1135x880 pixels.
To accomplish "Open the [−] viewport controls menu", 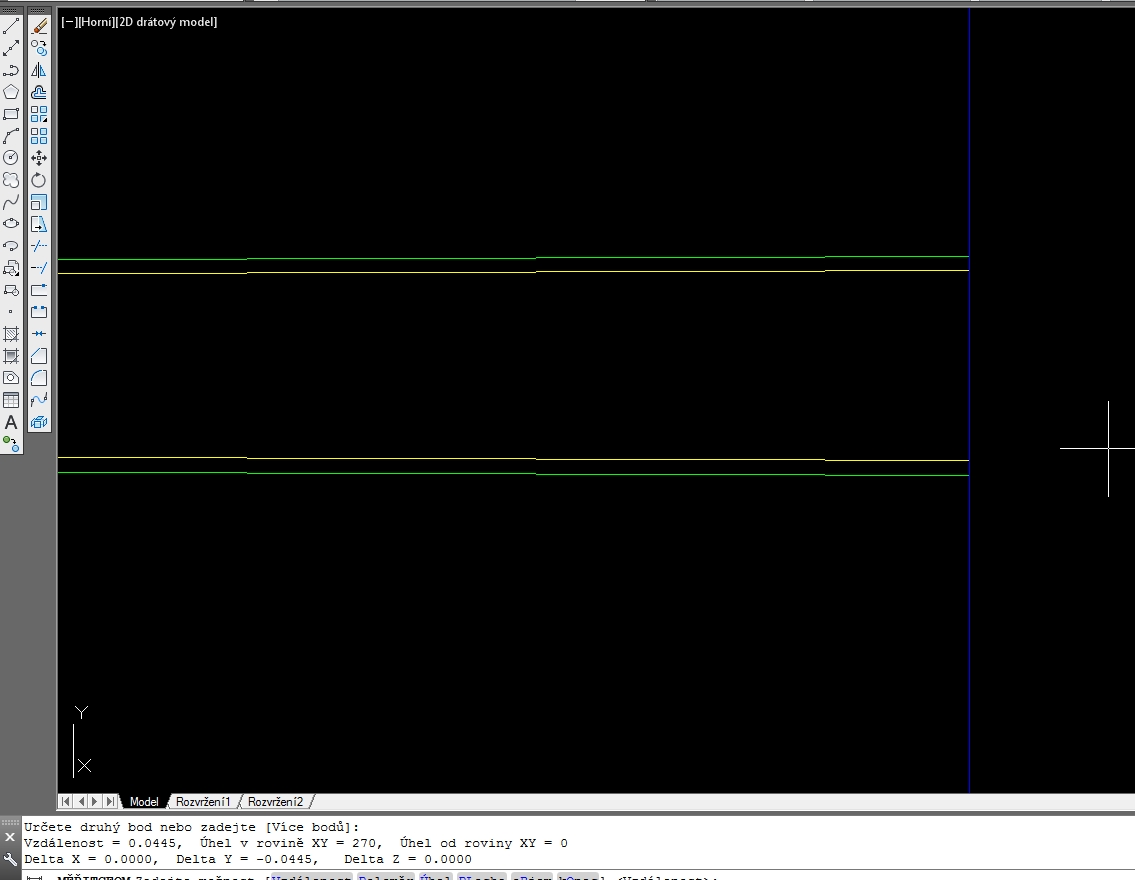I will coord(68,22).
